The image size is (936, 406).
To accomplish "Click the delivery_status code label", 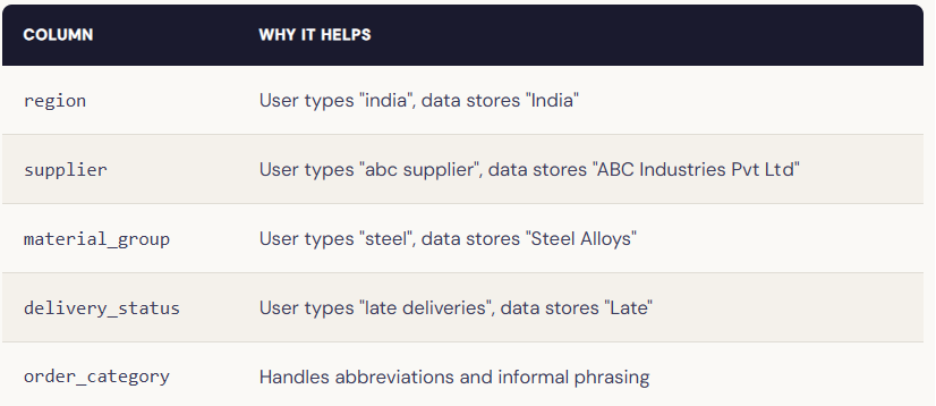I will pos(102,308).
